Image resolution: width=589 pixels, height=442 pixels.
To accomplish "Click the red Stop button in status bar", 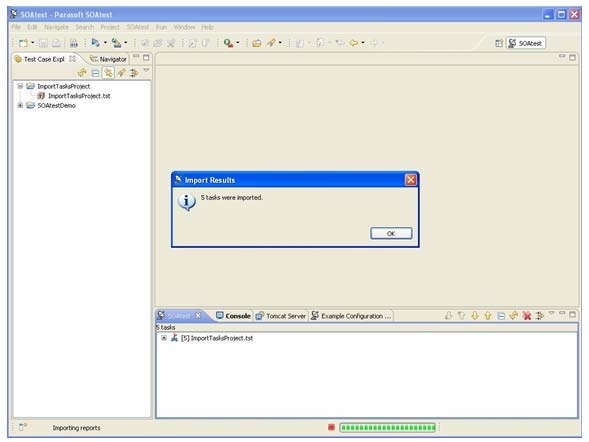I will [331, 427].
